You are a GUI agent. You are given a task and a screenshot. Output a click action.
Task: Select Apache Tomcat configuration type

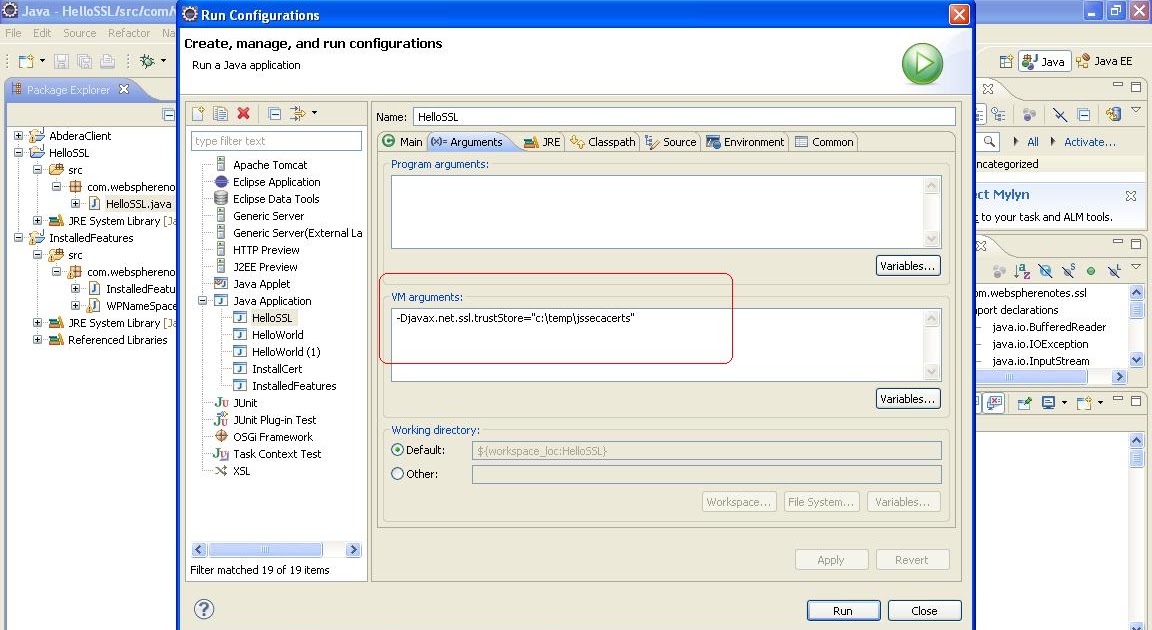coord(270,165)
